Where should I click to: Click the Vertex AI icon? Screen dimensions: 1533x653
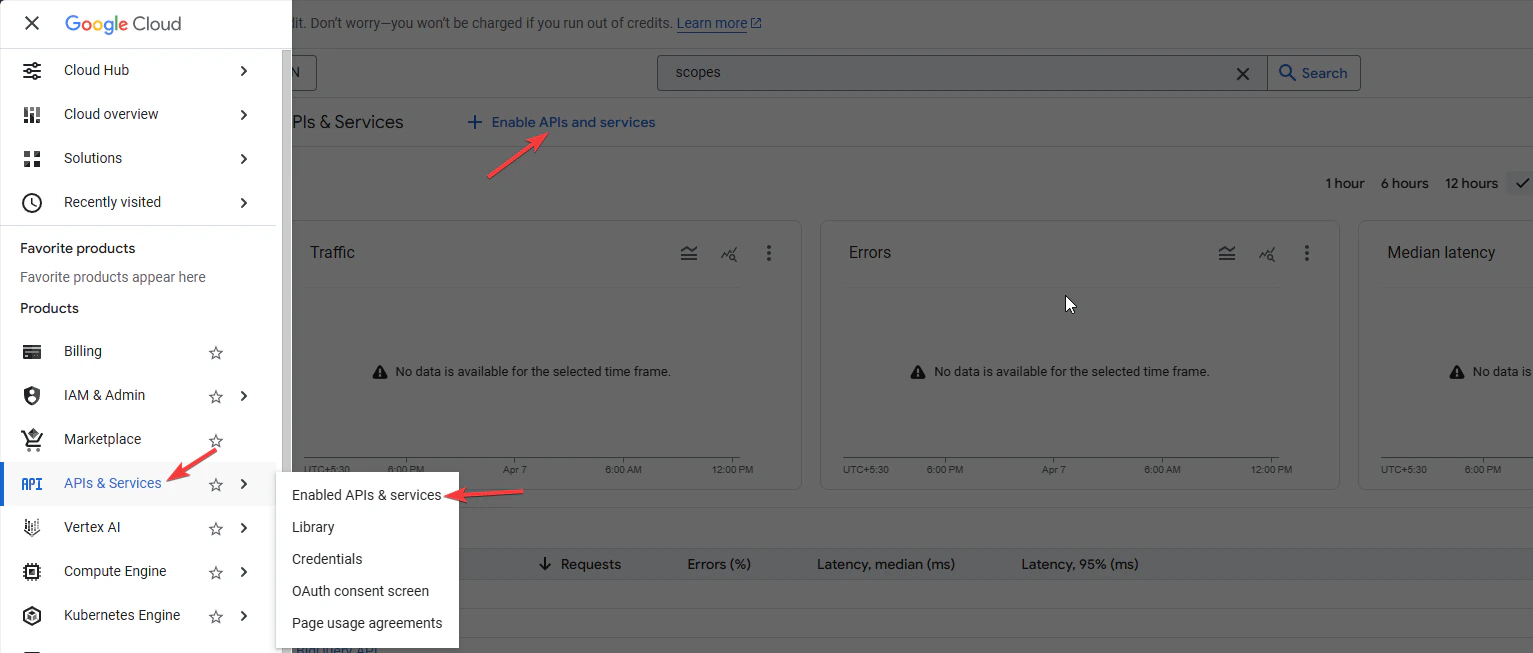click(32, 528)
